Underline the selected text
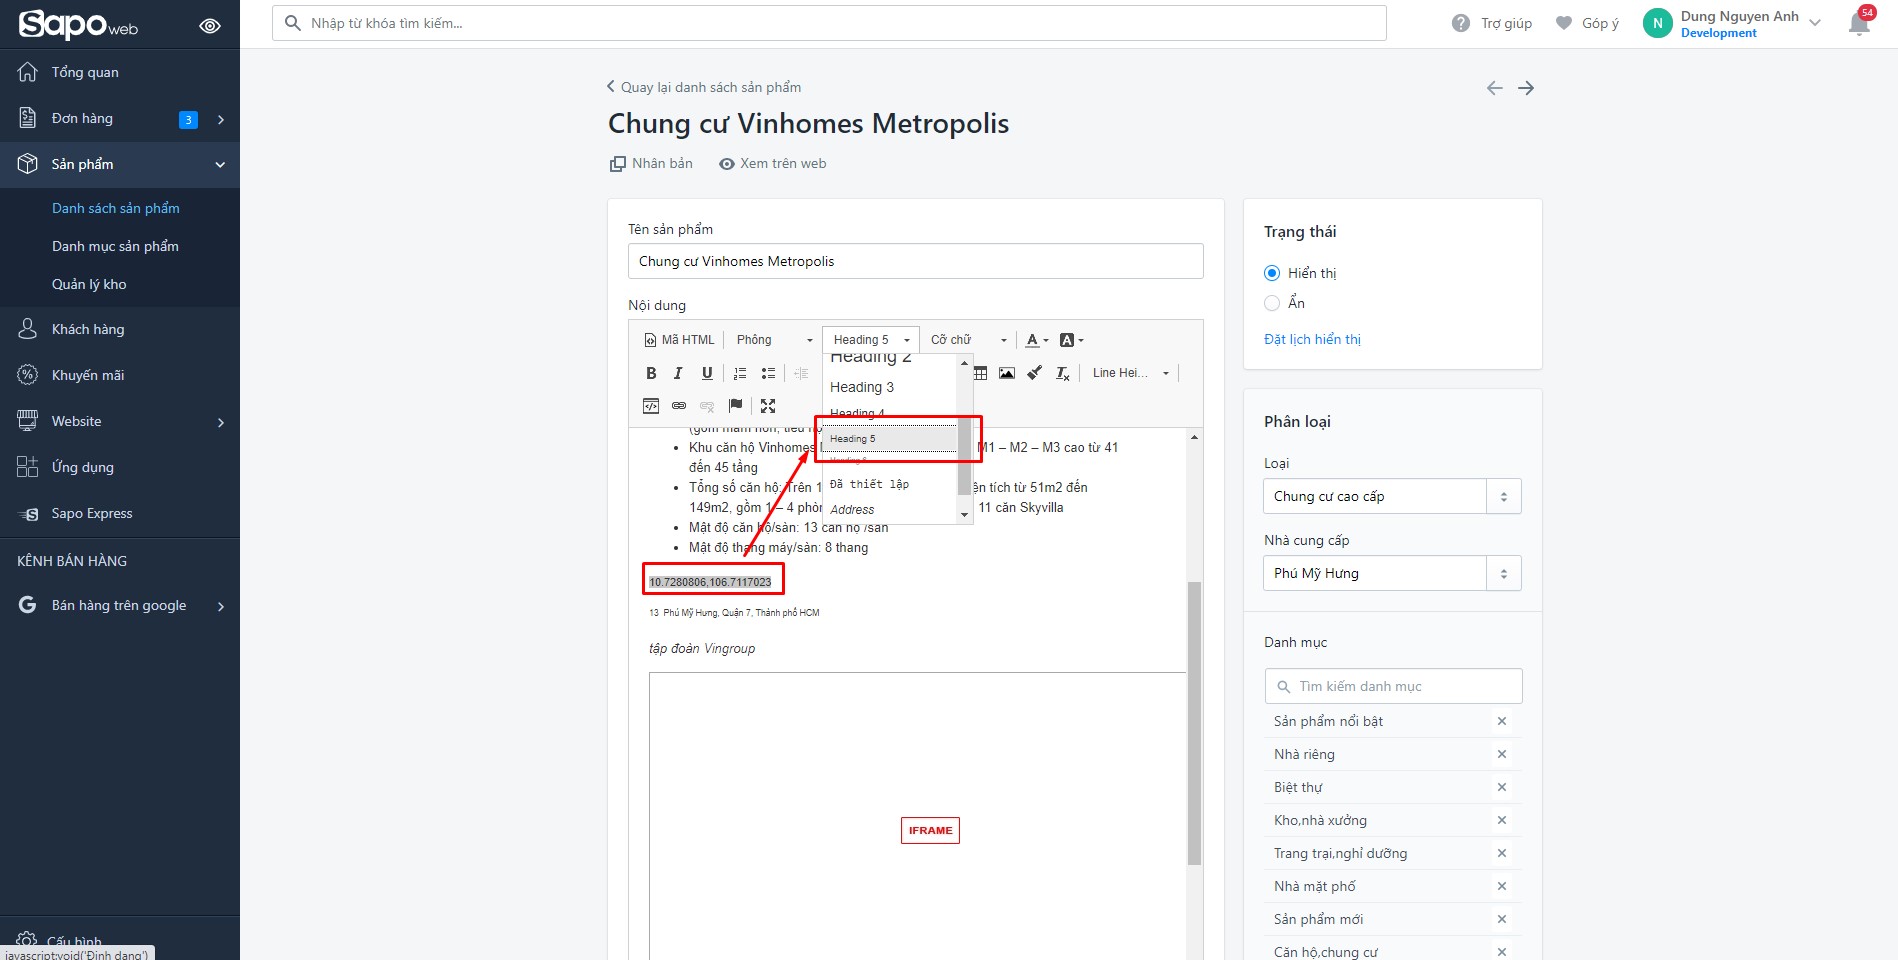This screenshot has width=1898, height=960. (x=707, y=373)
